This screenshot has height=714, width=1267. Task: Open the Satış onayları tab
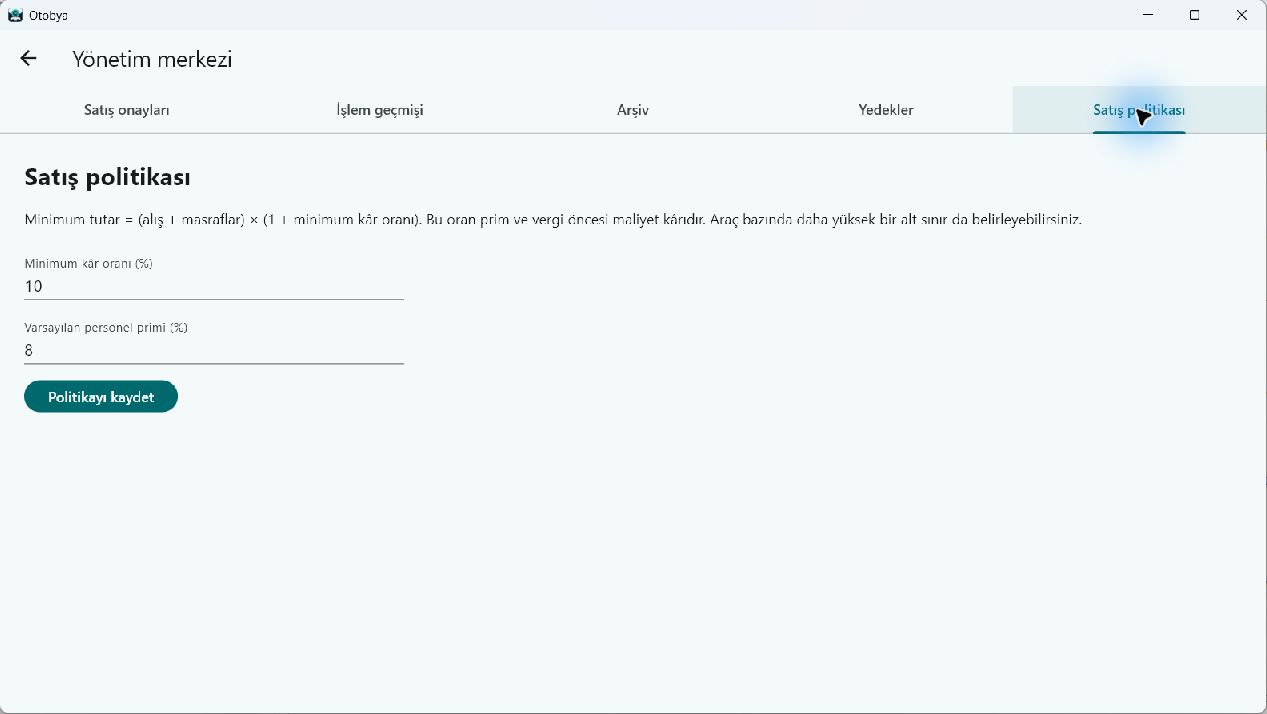point(127,110)
